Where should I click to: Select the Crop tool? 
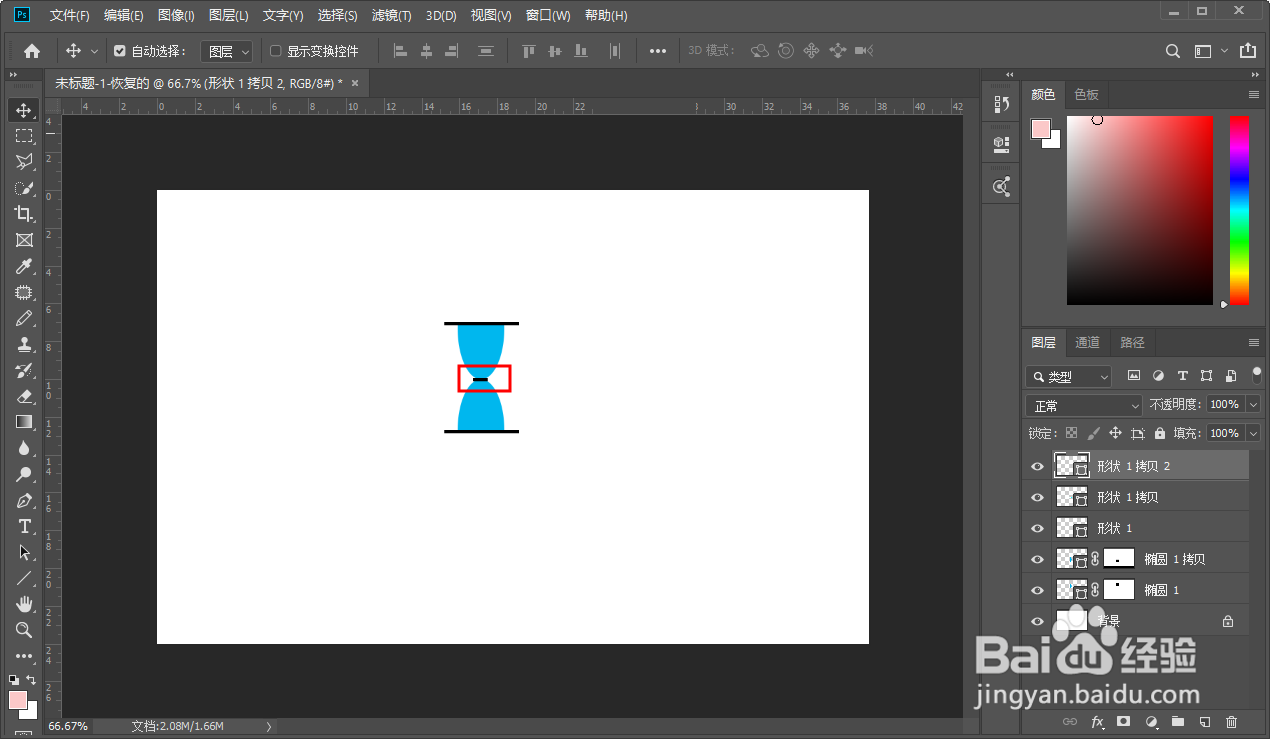point(24,214)
